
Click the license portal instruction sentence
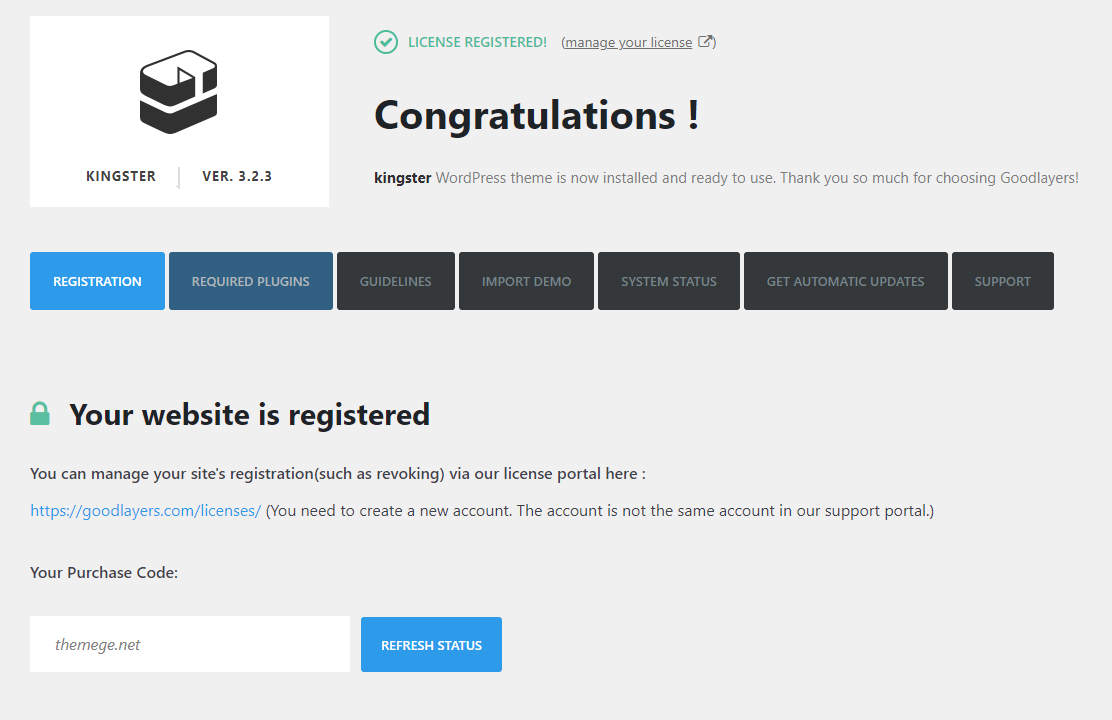[x=338, y=474]
